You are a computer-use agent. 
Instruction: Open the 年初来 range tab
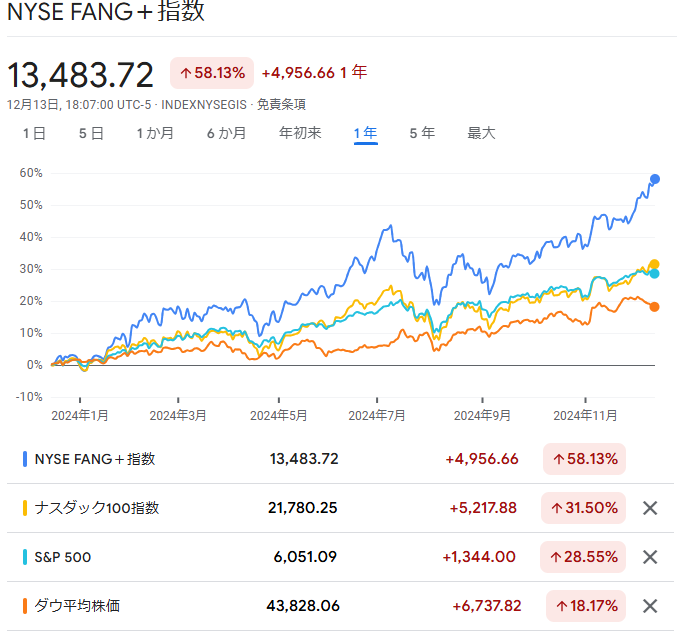(300, 133)
